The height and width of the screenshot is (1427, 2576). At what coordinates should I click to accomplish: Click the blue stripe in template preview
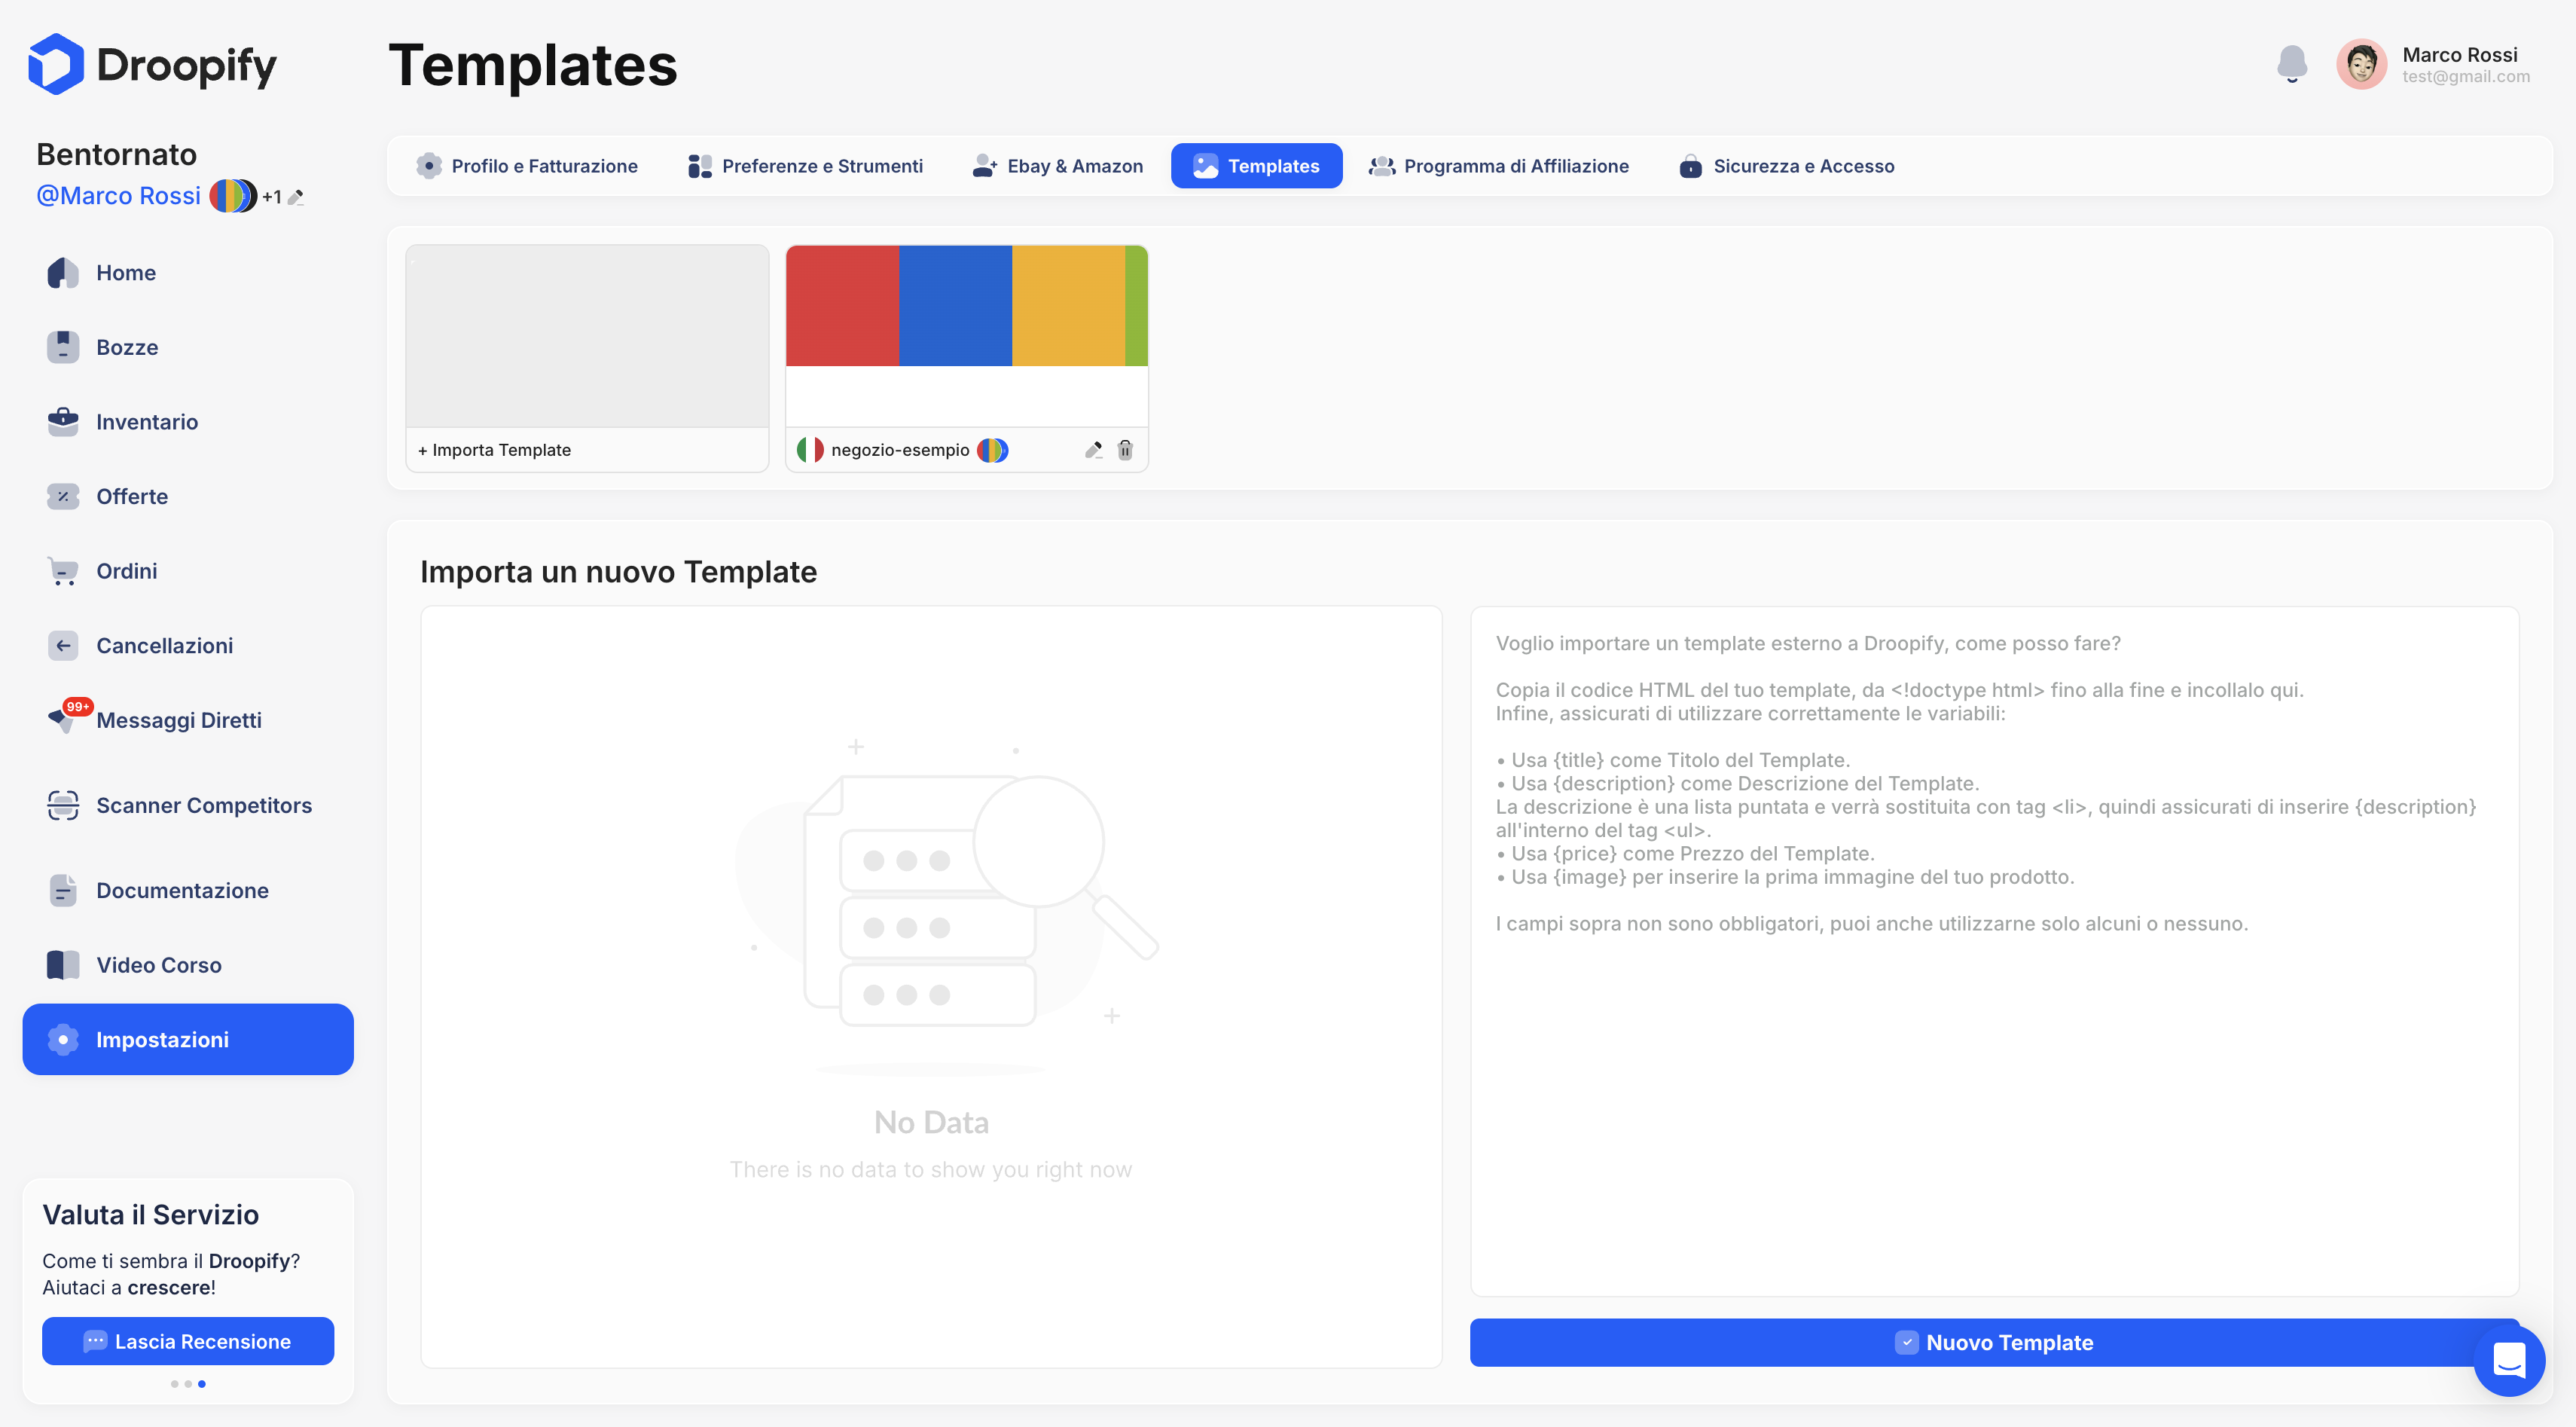955,305
